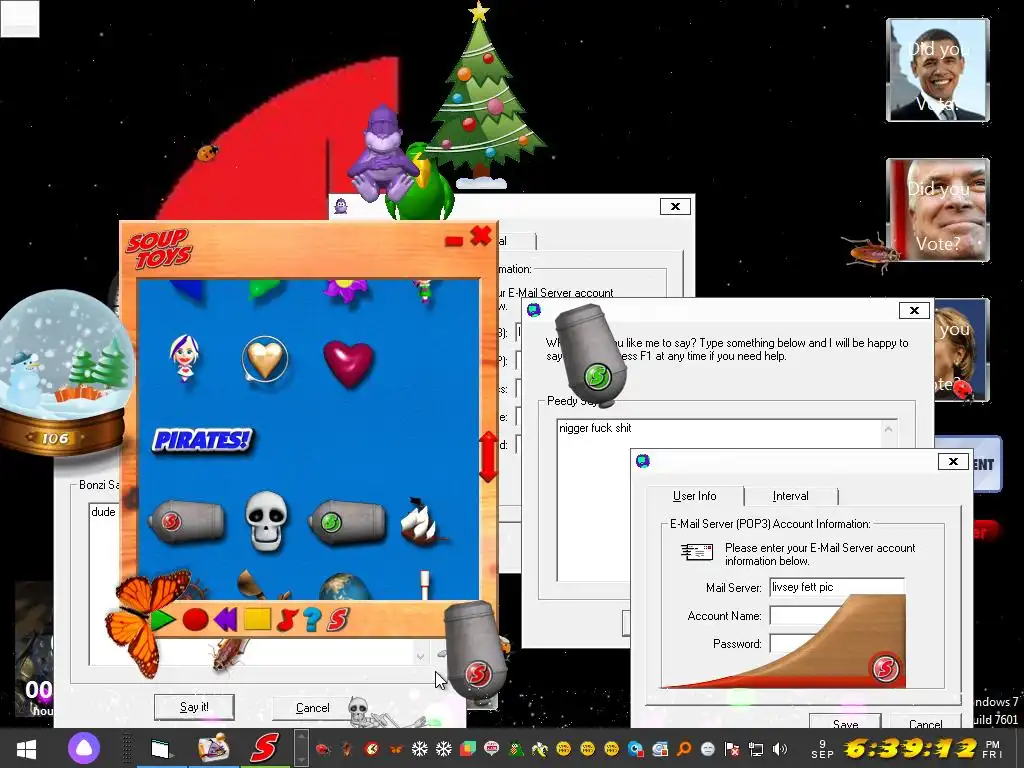This screenshot has height=768, width=1024.
Task: Select the pirate ship toy
Action: coord(421,521)
